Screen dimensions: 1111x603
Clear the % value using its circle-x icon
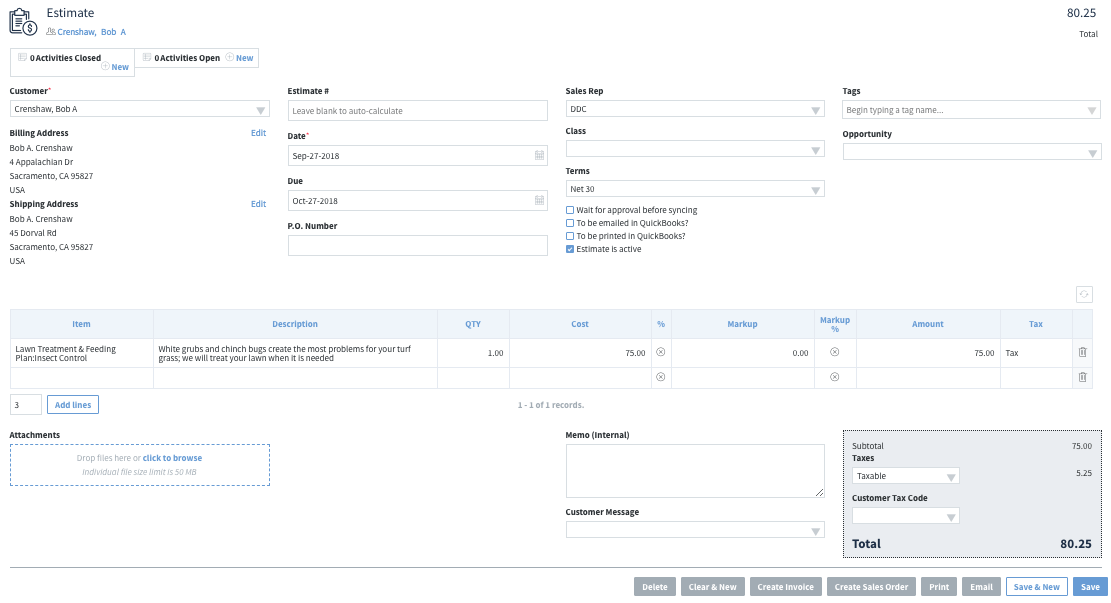662,352
